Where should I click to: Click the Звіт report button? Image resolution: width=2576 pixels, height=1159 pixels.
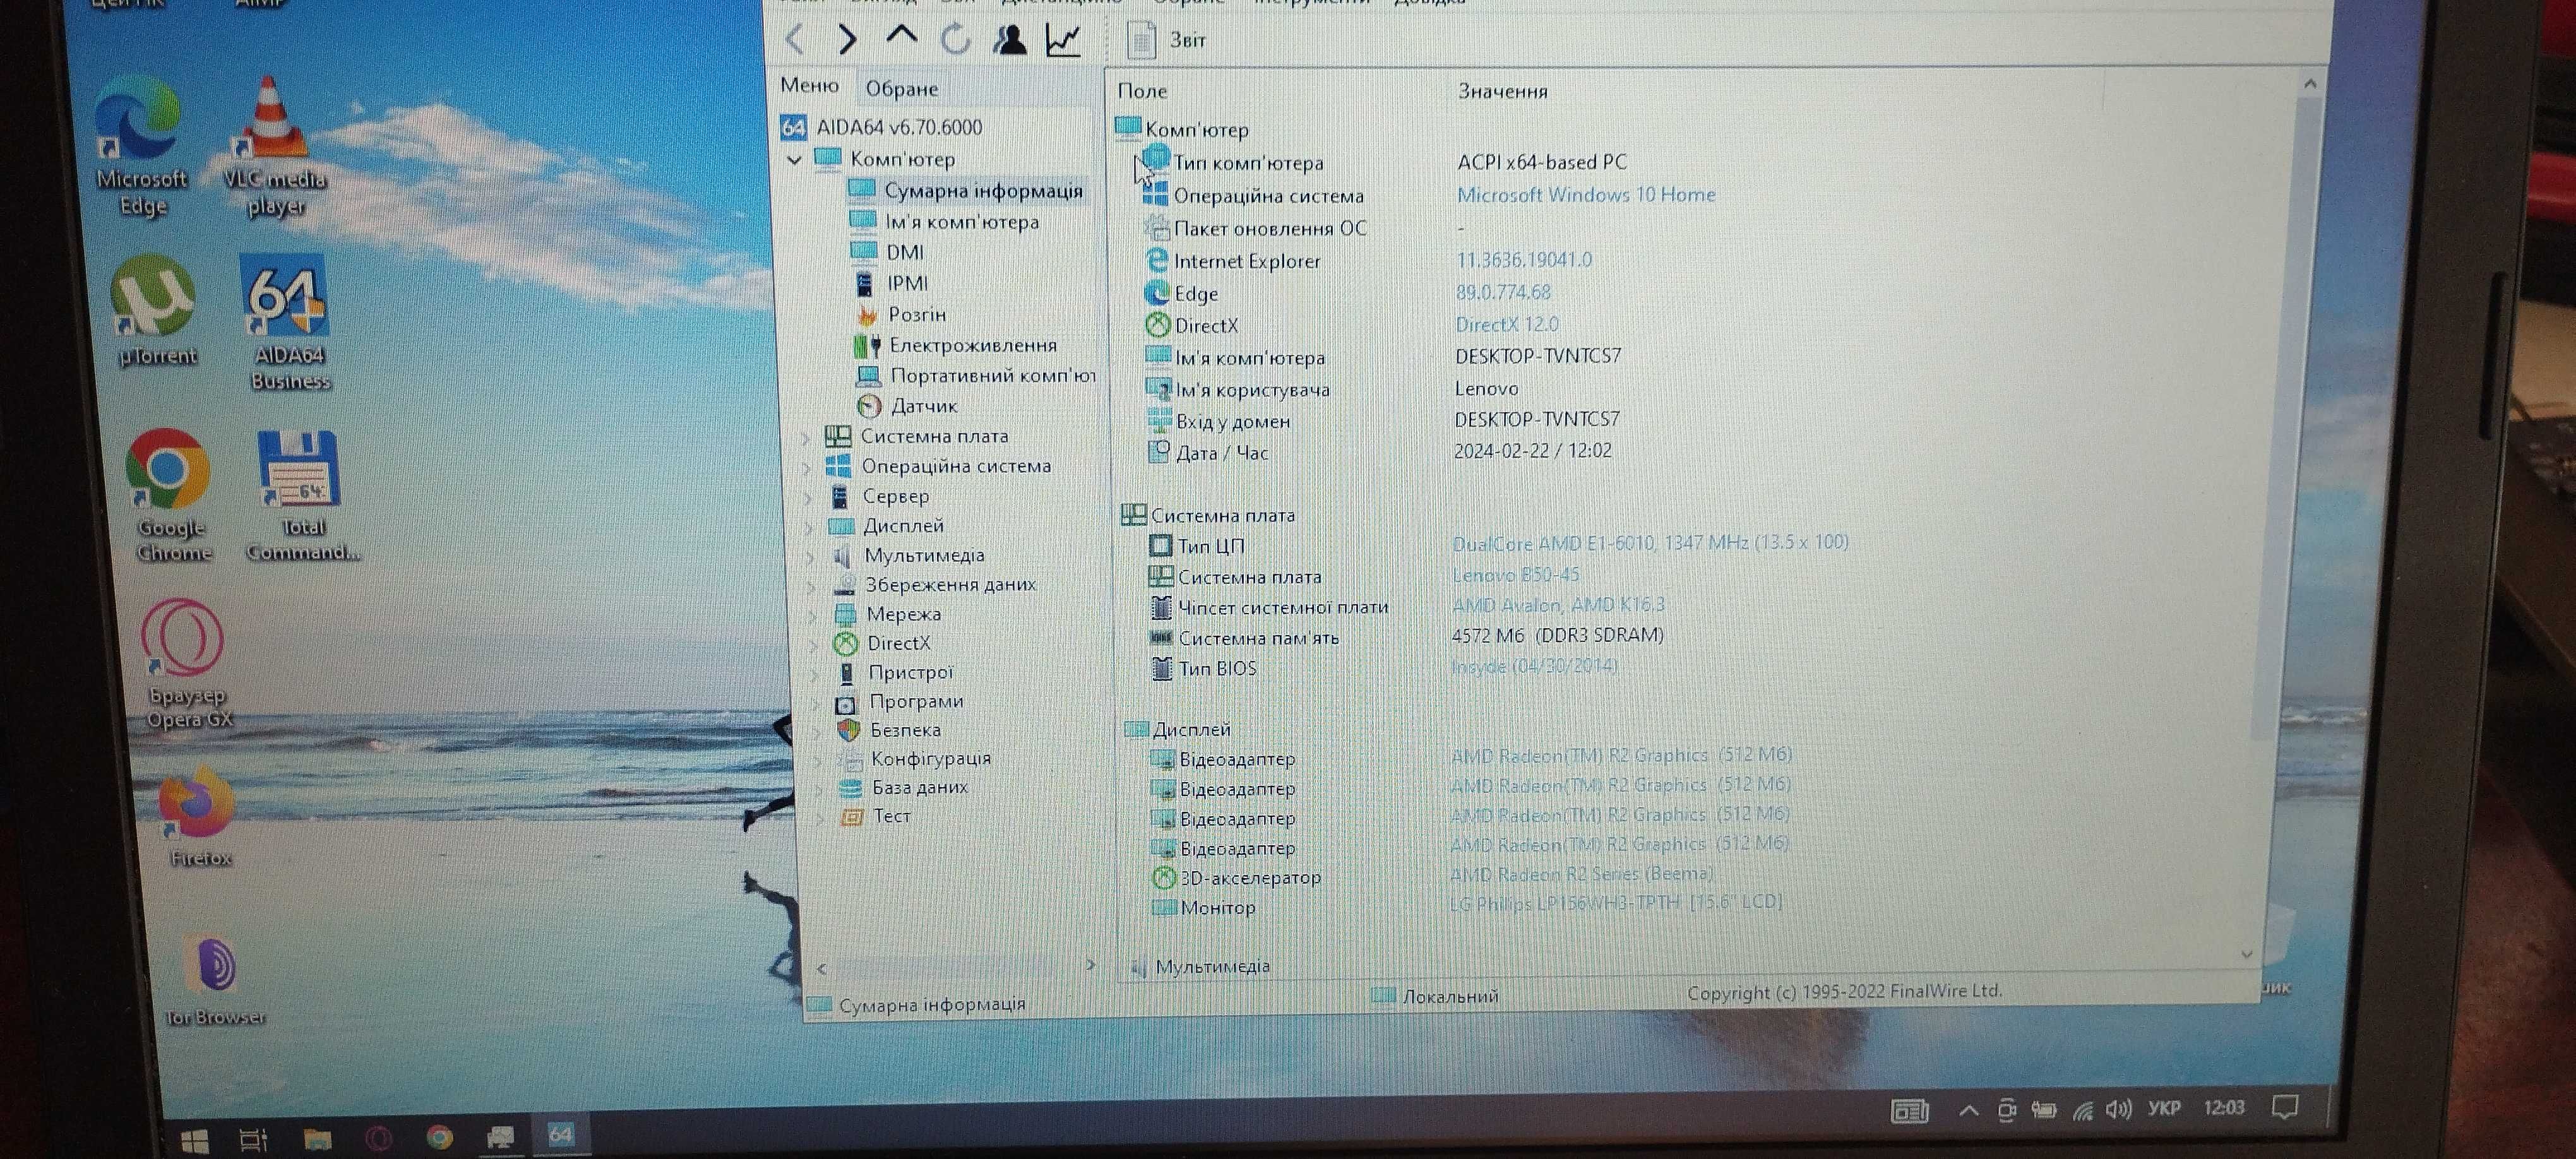(x=1166, y=40)
